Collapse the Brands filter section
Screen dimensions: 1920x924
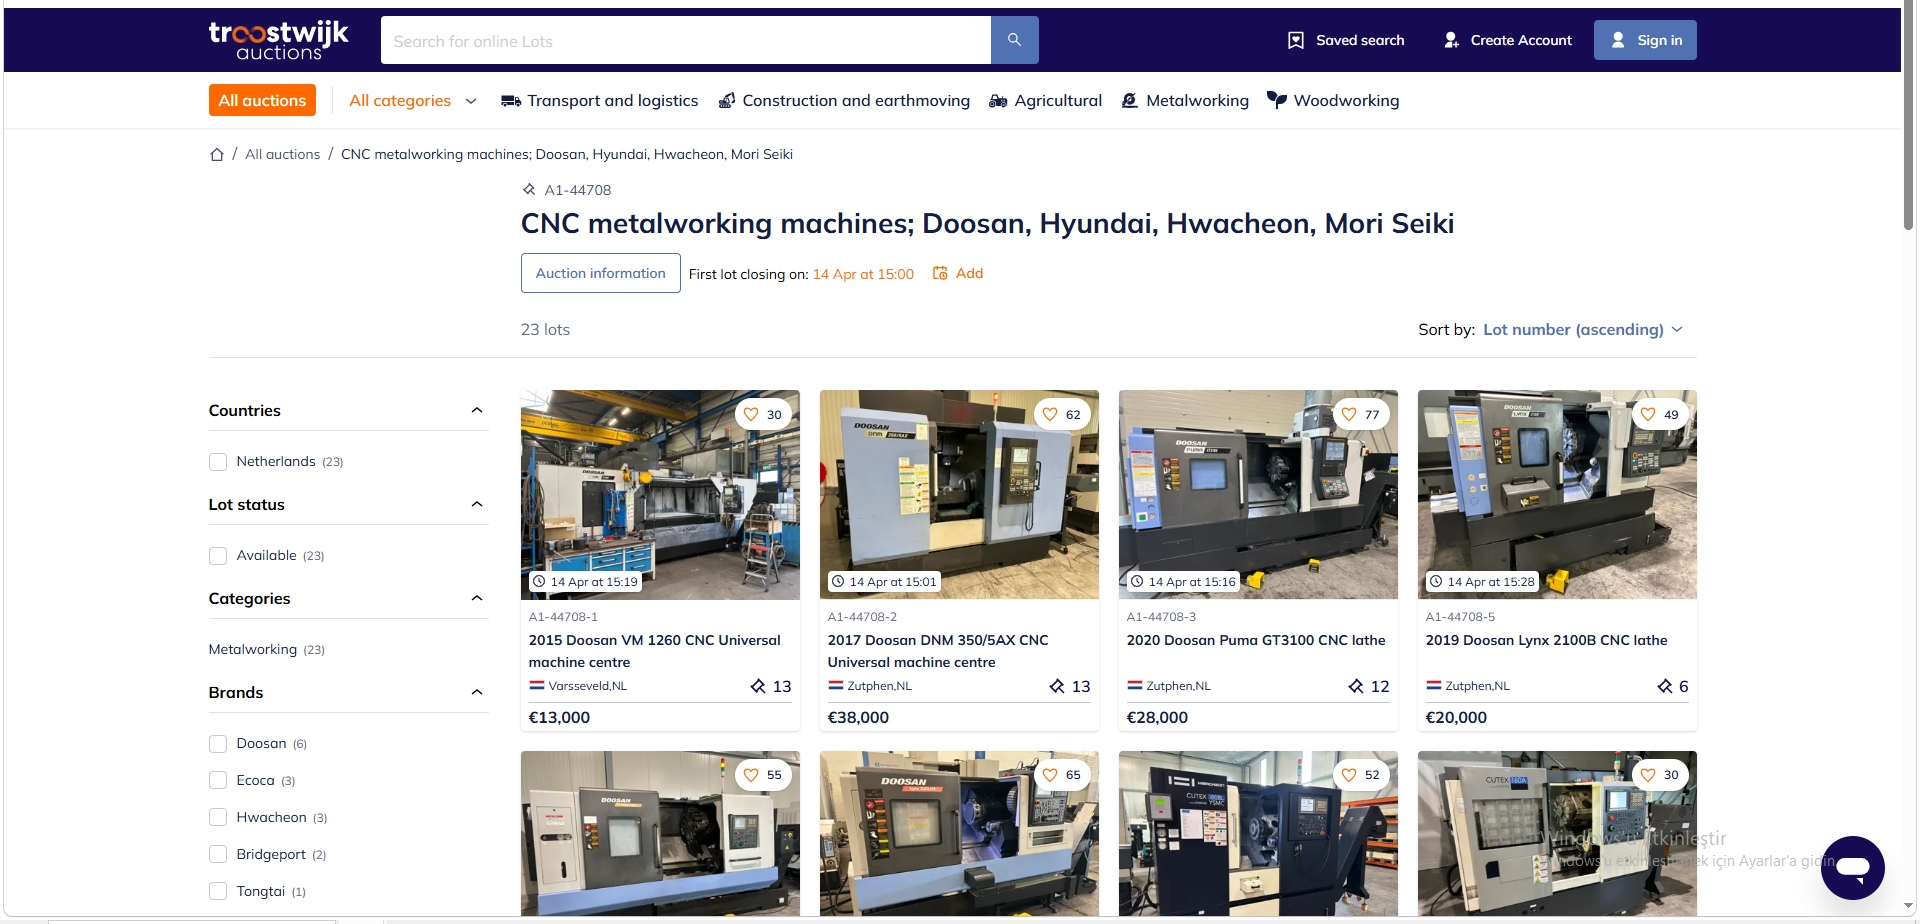477,691
